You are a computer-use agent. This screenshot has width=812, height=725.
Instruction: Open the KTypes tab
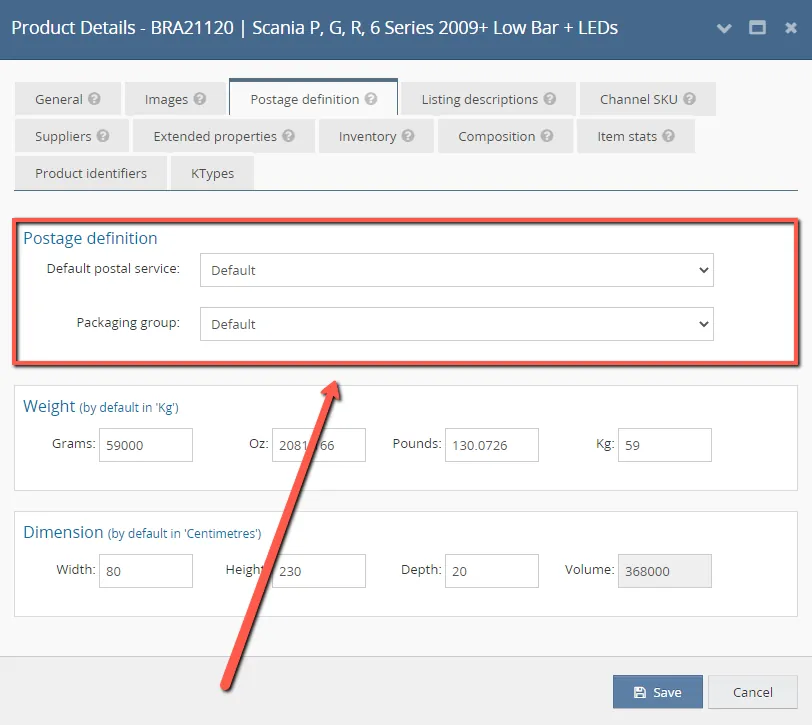(x=212, y=173)
